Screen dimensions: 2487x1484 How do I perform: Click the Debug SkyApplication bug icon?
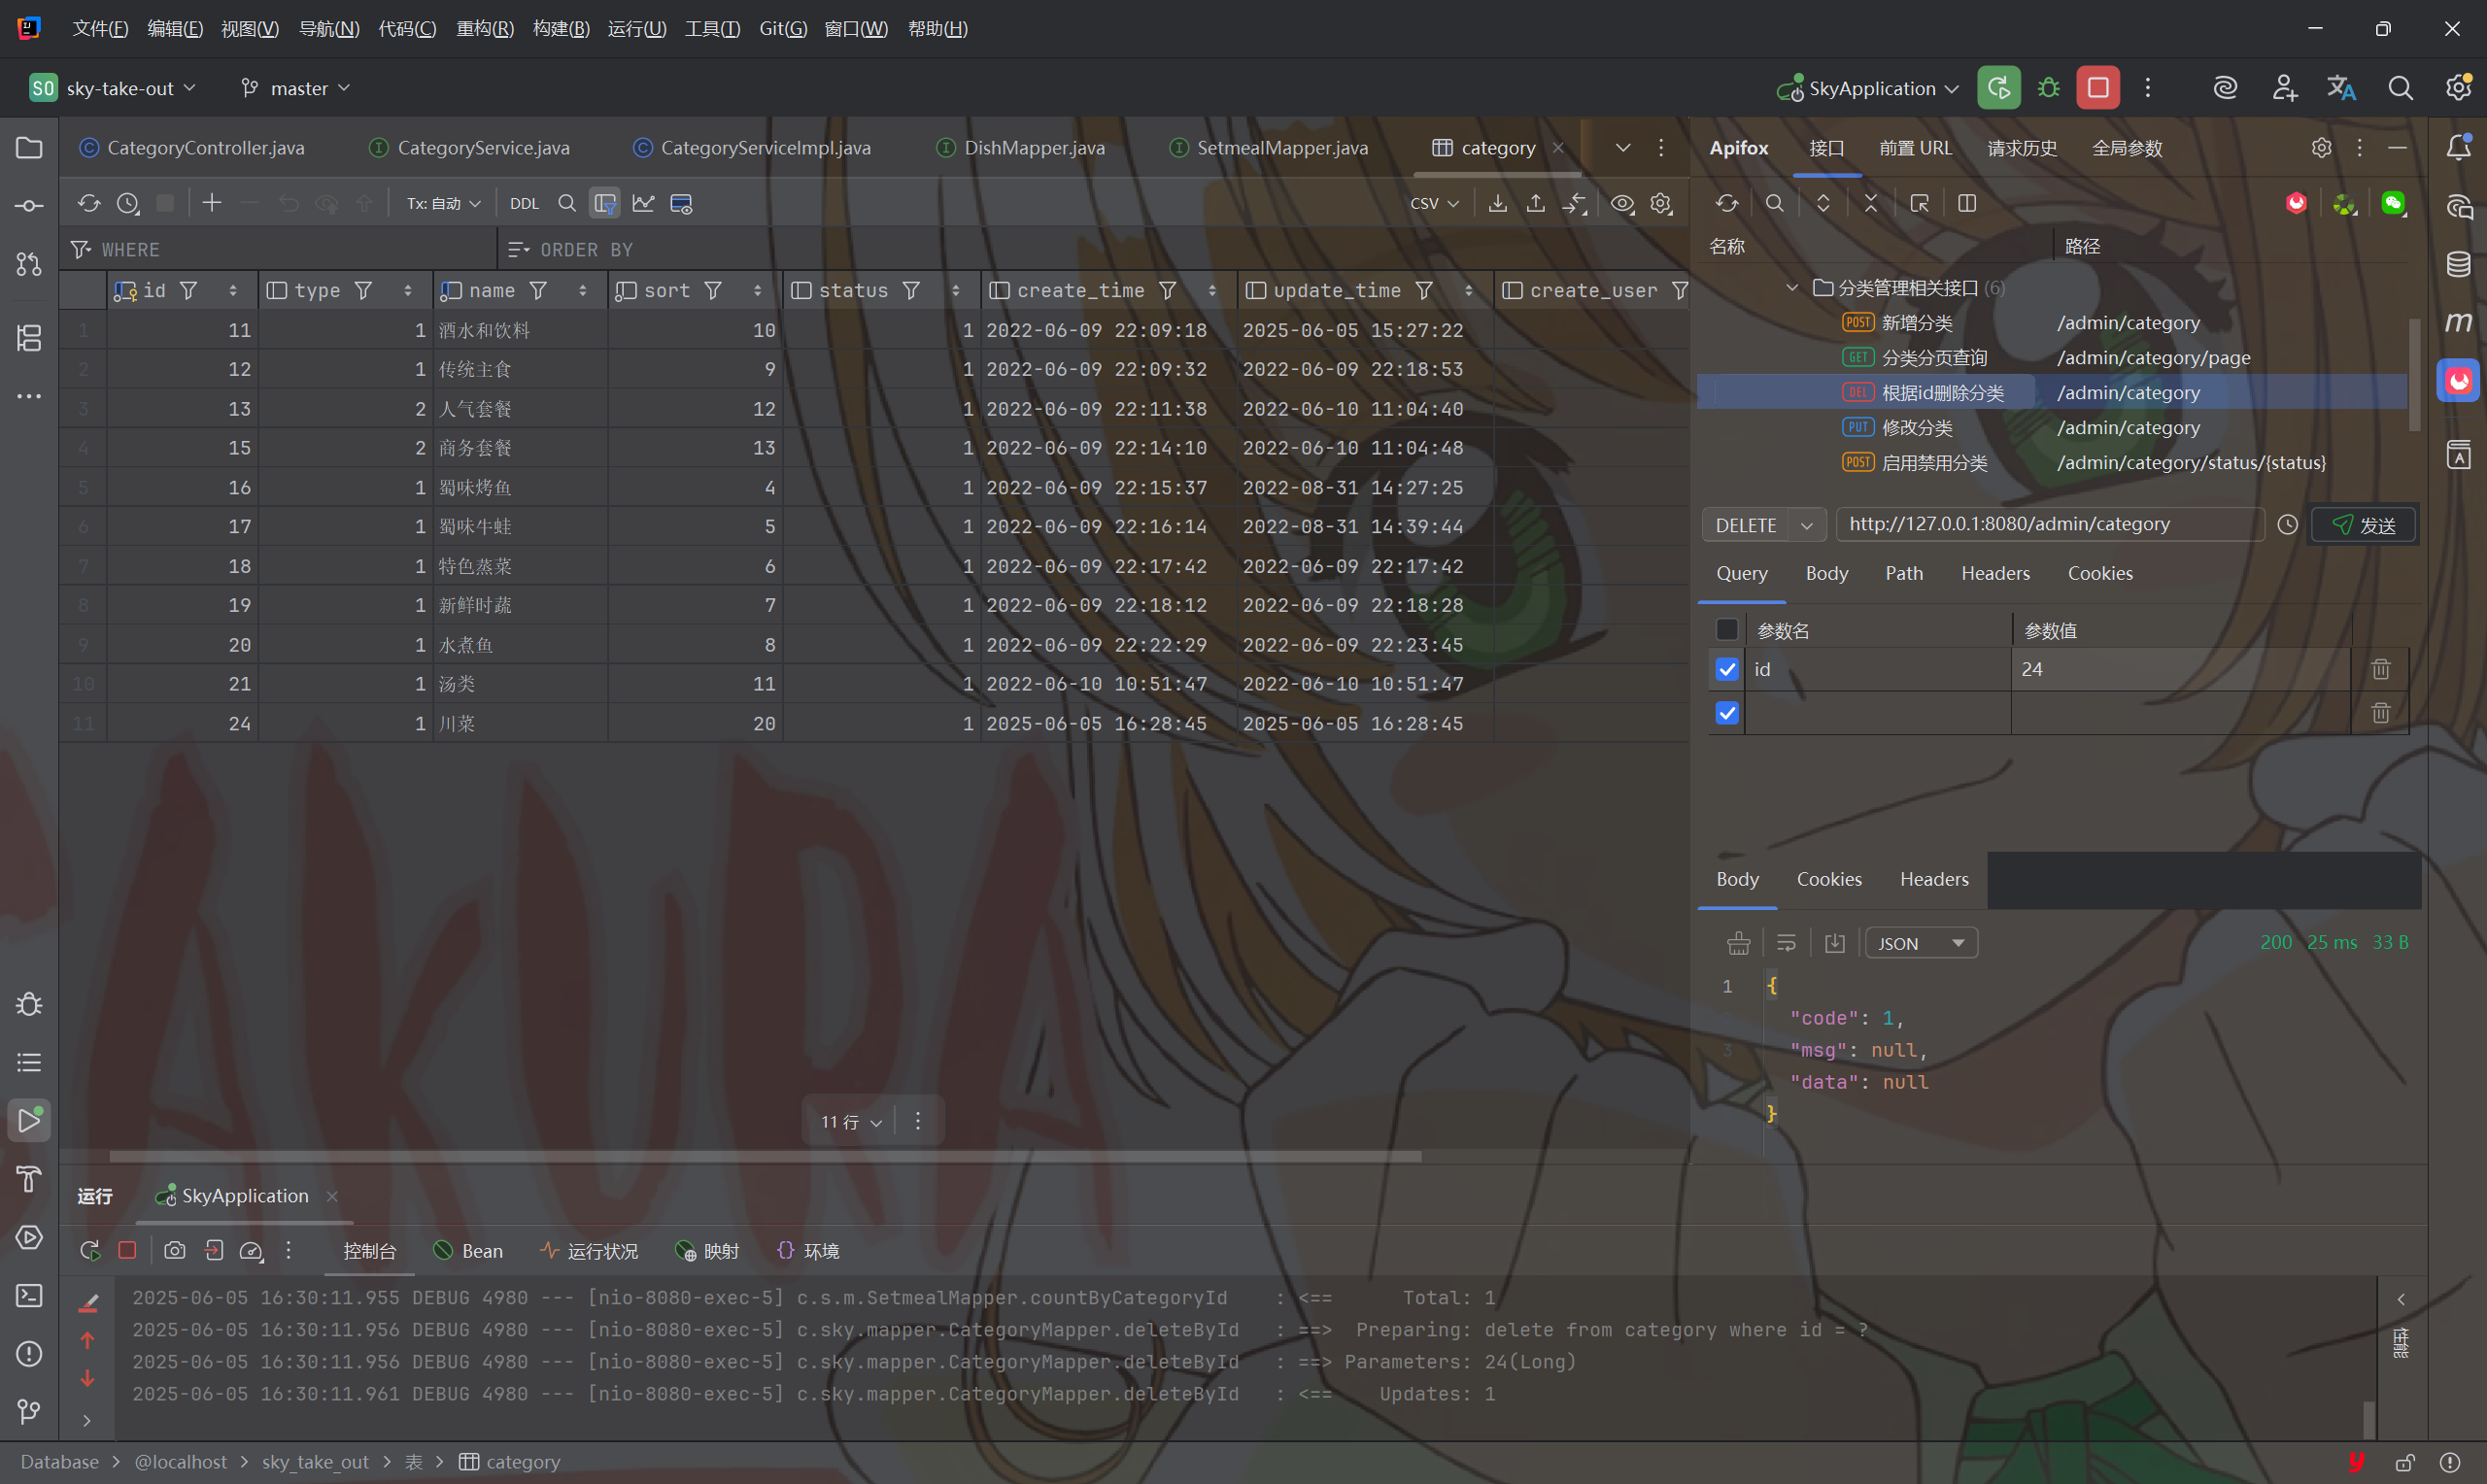(2048, 88)
